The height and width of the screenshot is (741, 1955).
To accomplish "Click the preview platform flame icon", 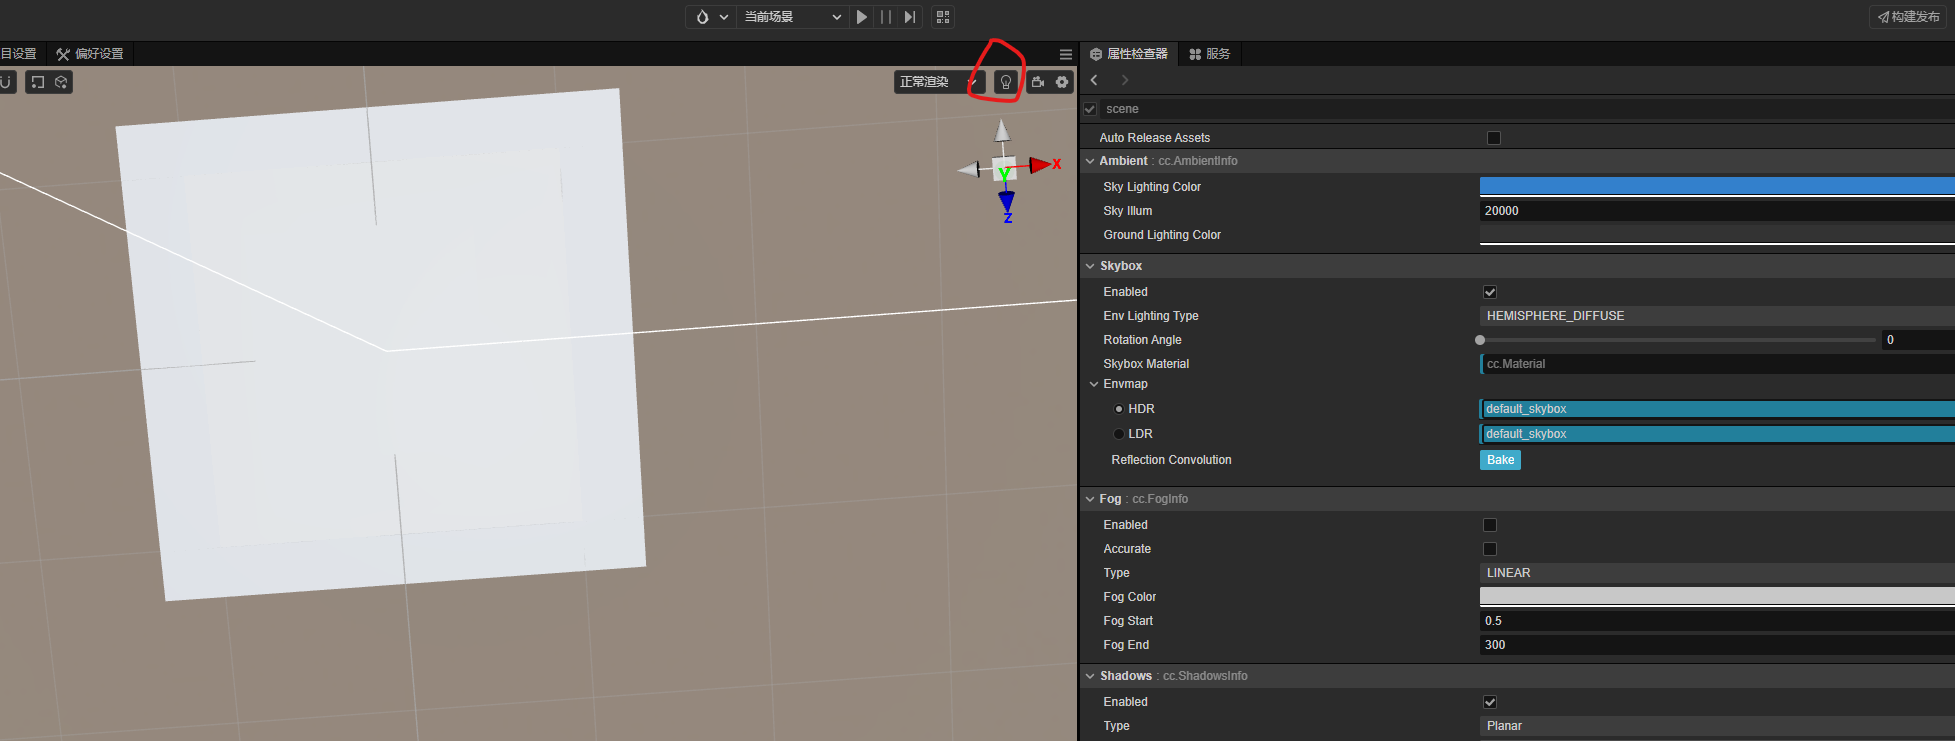I will point(702,17).
